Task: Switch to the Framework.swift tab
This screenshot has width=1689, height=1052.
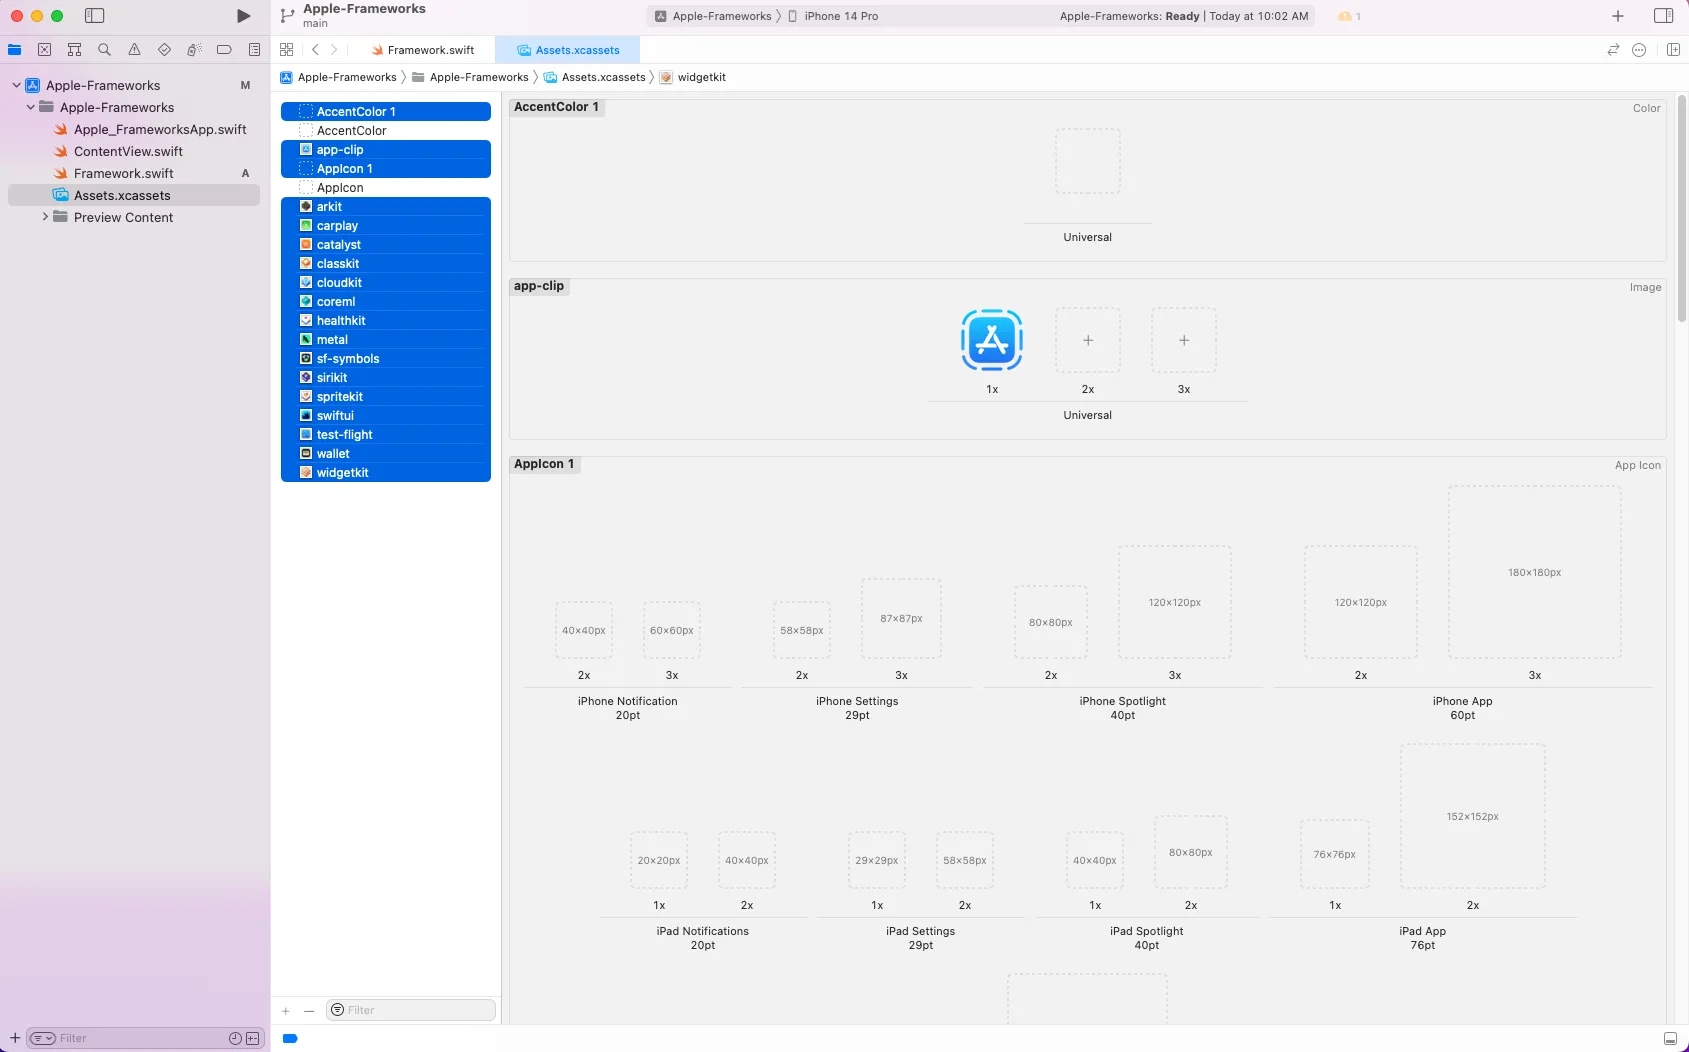Action: (x=422, y=50)
